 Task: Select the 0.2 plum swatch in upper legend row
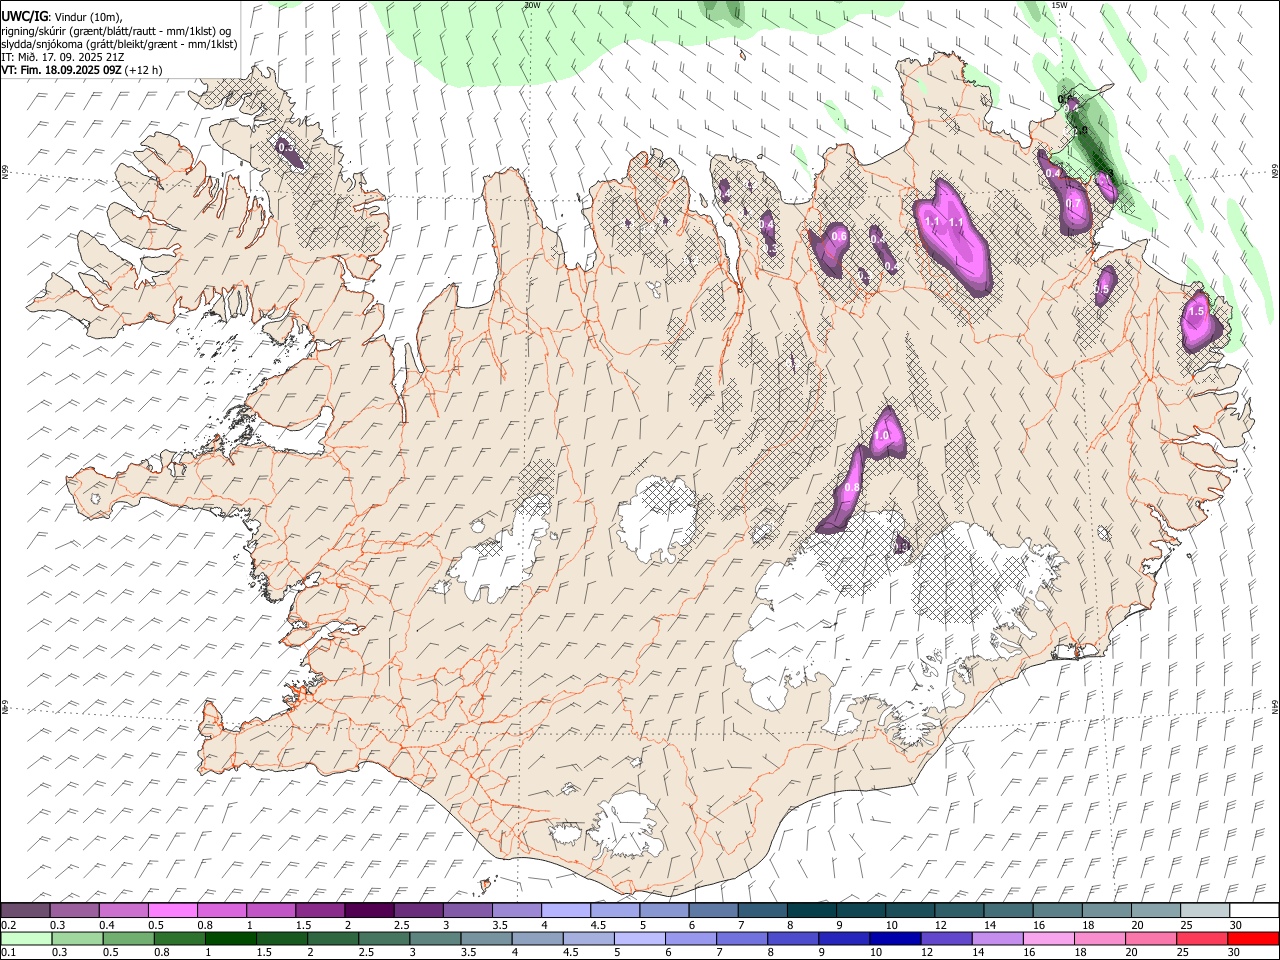click(25, 911)
